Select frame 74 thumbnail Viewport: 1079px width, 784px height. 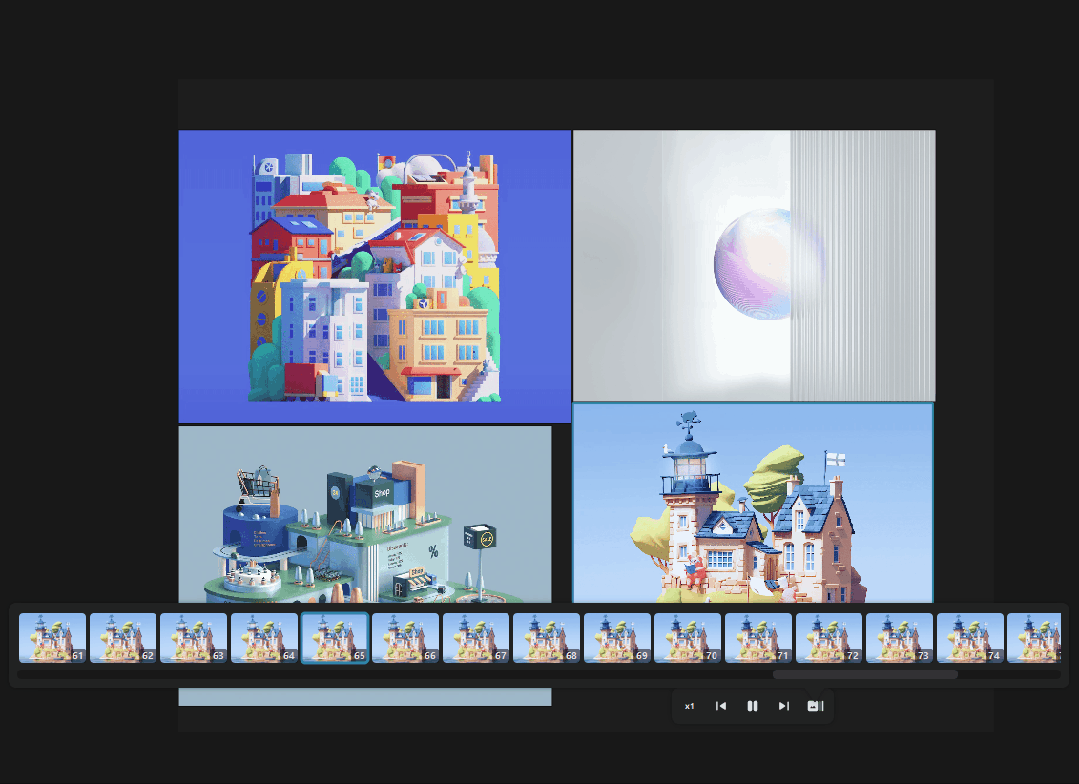(x=970, y=638)
